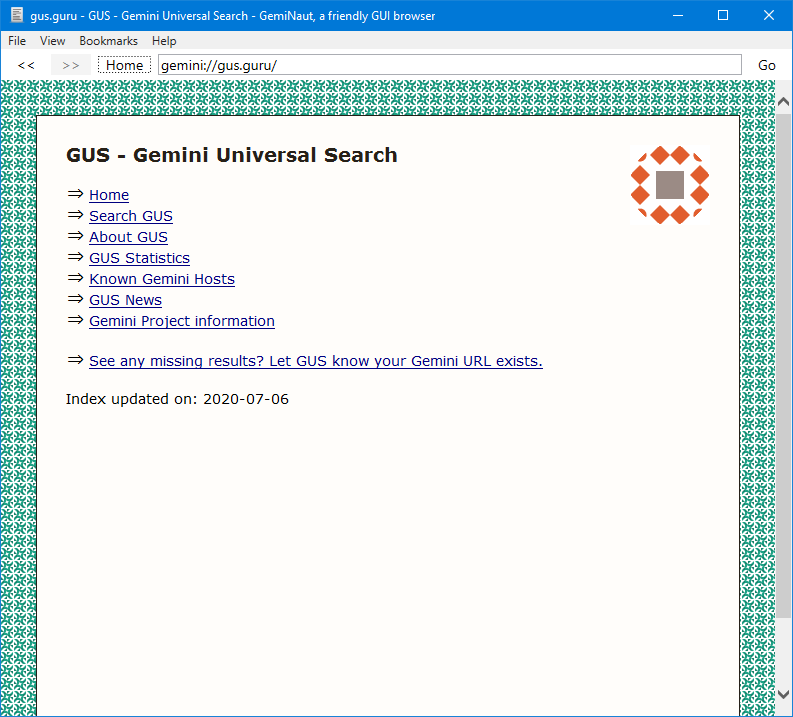Open the File menu
Image resolution: width=793 pixels, height=717 pixels.
coord(17,41)
